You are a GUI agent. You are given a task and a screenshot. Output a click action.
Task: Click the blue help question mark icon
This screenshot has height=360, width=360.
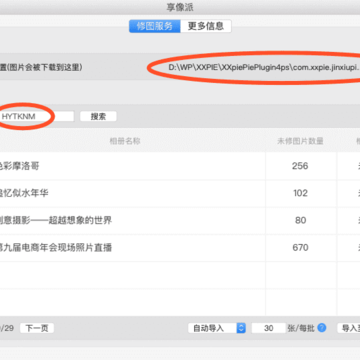321,328
